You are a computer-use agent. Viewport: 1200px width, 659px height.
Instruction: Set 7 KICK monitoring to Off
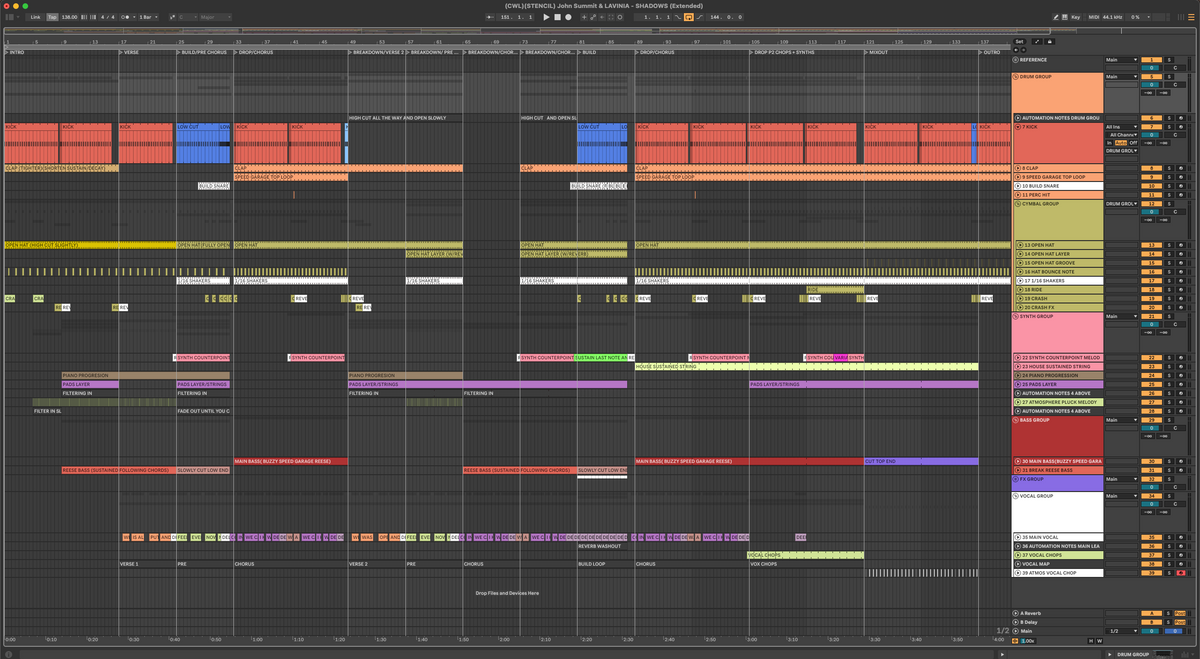tap(1135, 142)
